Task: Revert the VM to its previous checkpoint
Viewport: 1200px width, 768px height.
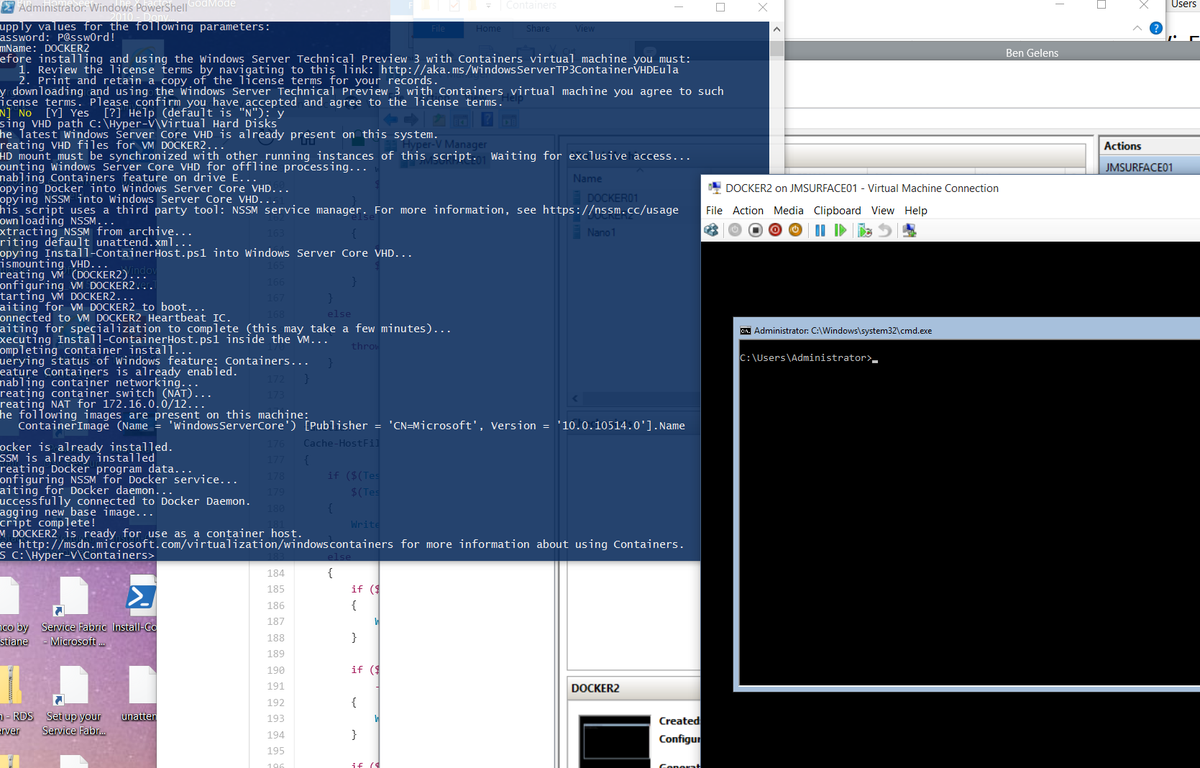Action: [x=885, y=230]
